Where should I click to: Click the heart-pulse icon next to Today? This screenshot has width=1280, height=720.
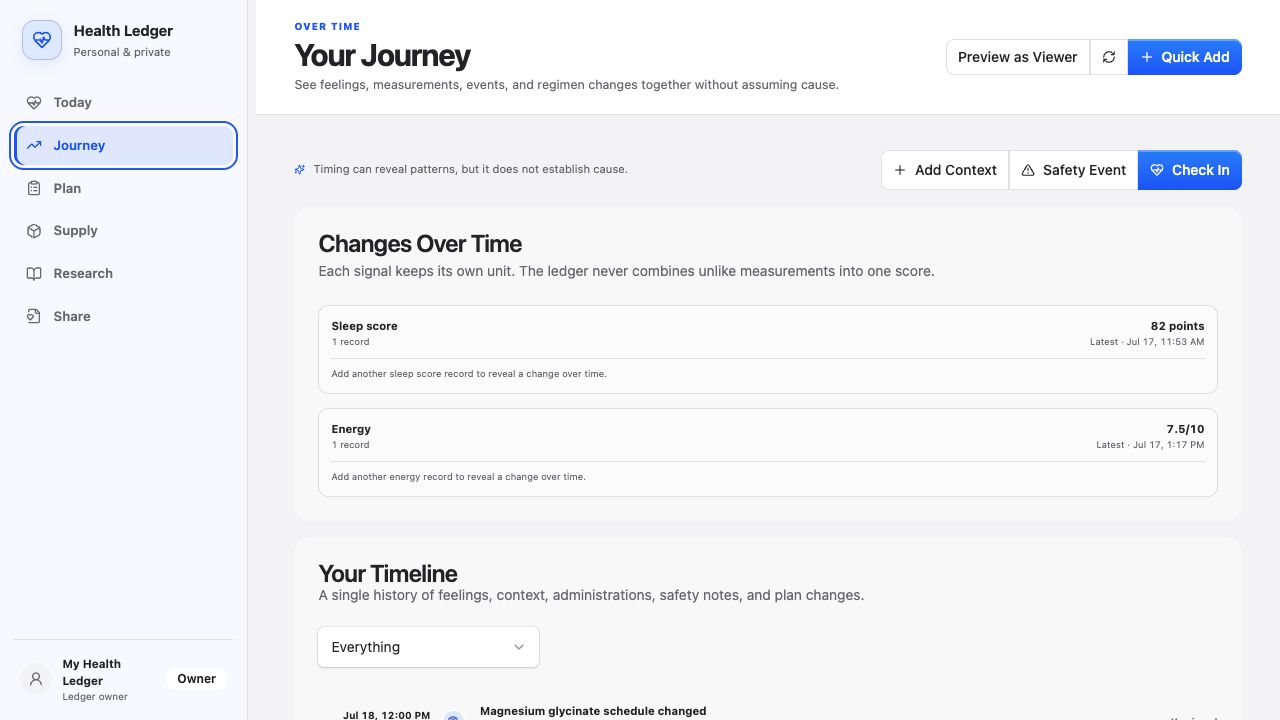[x=34, y=102]
